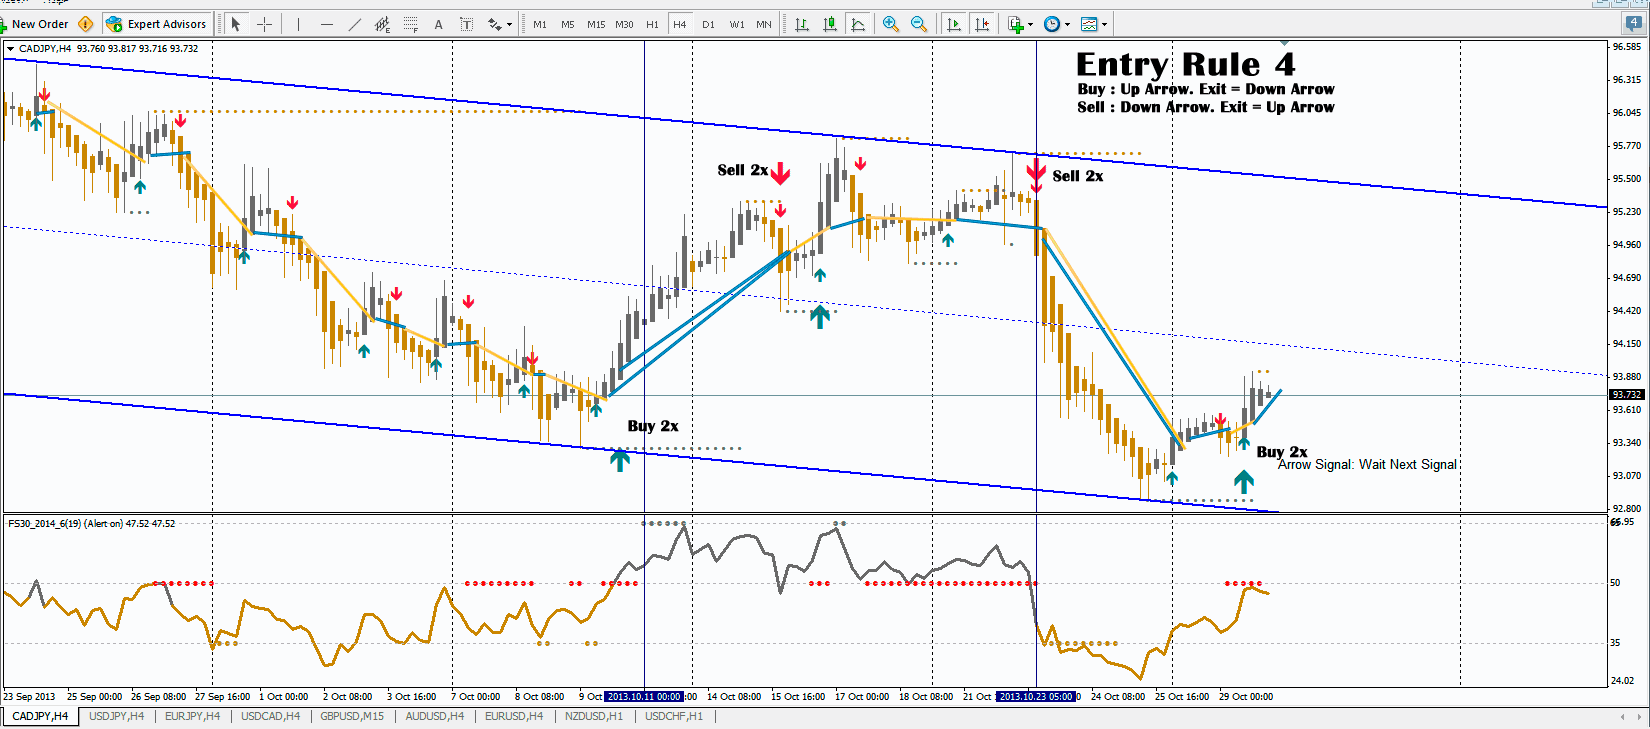Screen dimensions: 1650x729
Task: Open the GBPUSD,M15 chart tab
Action: (351, 716)
